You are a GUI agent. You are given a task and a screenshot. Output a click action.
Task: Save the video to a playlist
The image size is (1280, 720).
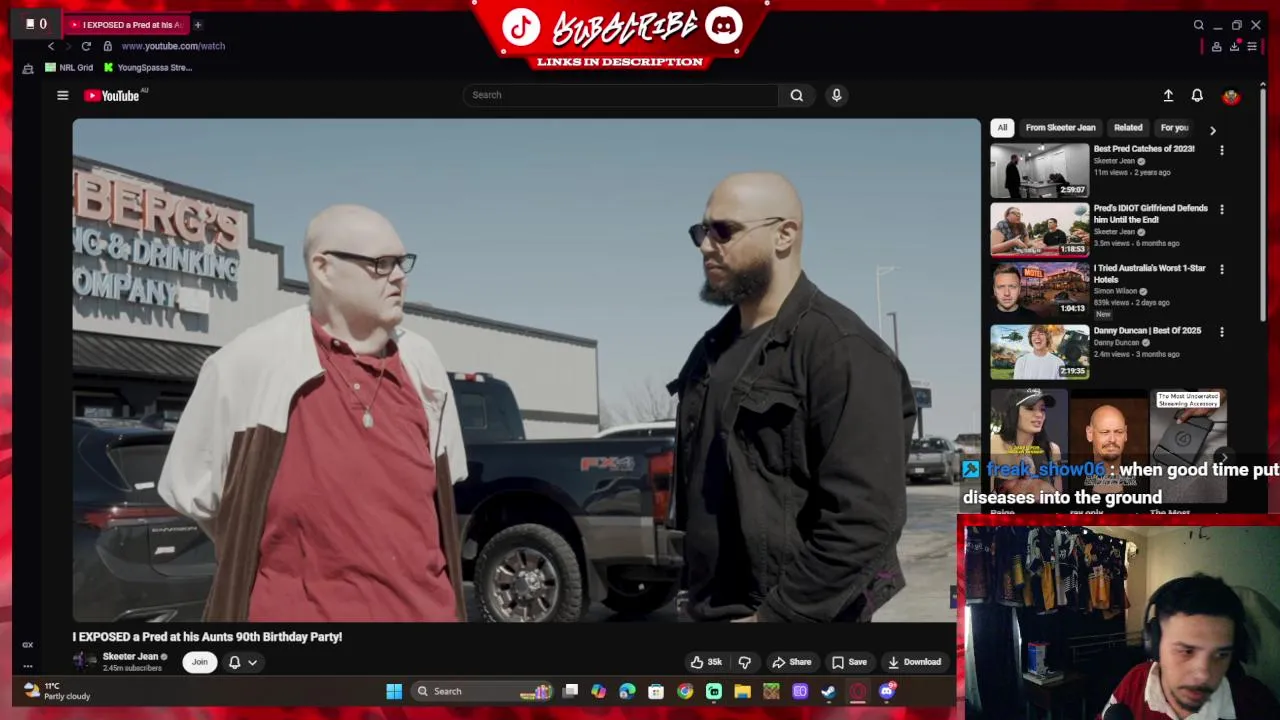coord(849,662)
